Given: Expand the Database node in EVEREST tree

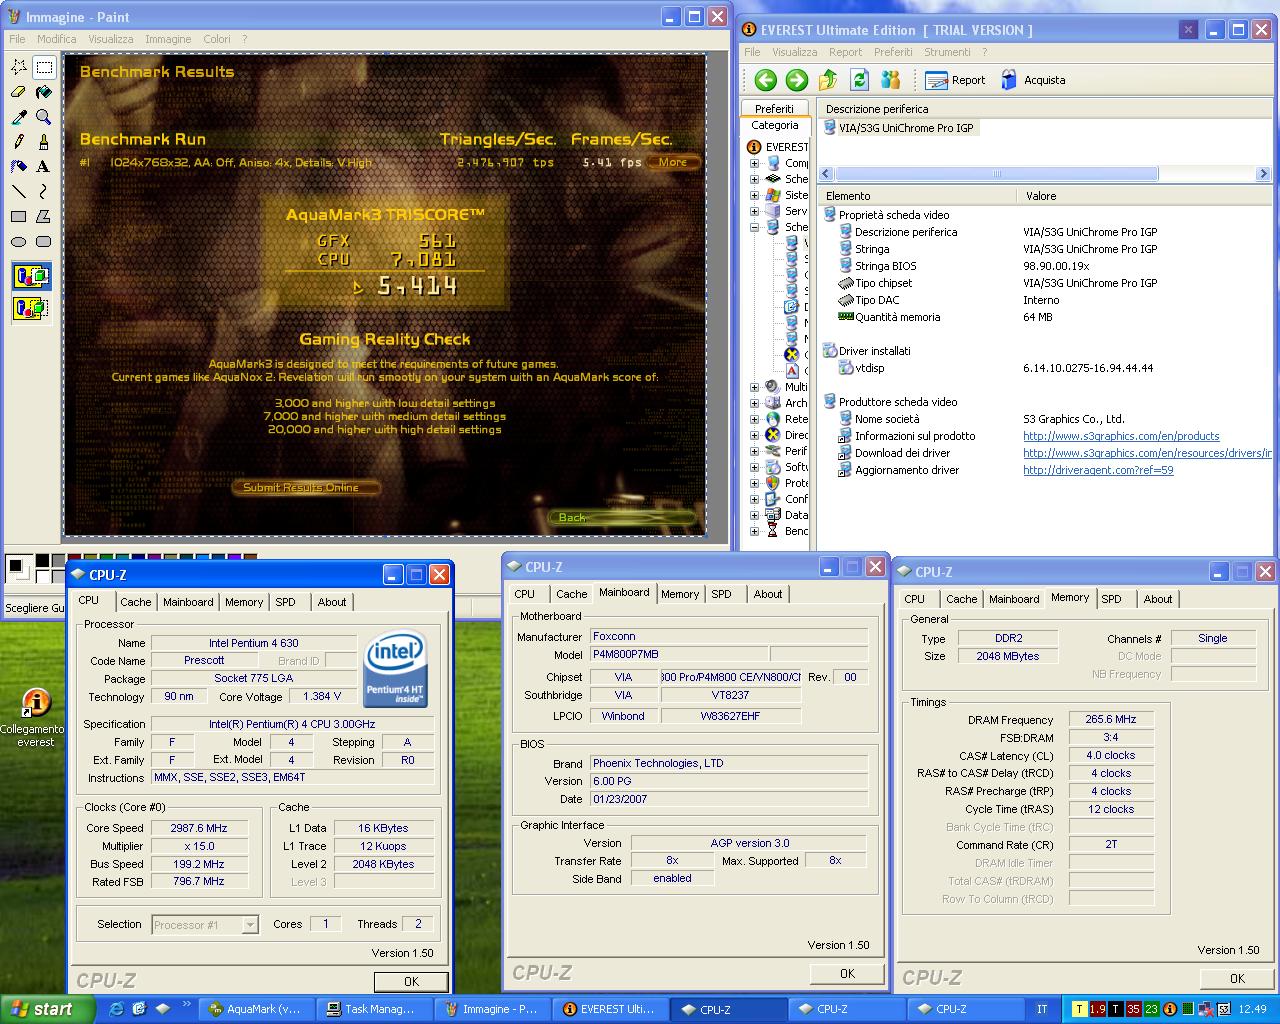Looking at the screenshot, I should [754, 515].
